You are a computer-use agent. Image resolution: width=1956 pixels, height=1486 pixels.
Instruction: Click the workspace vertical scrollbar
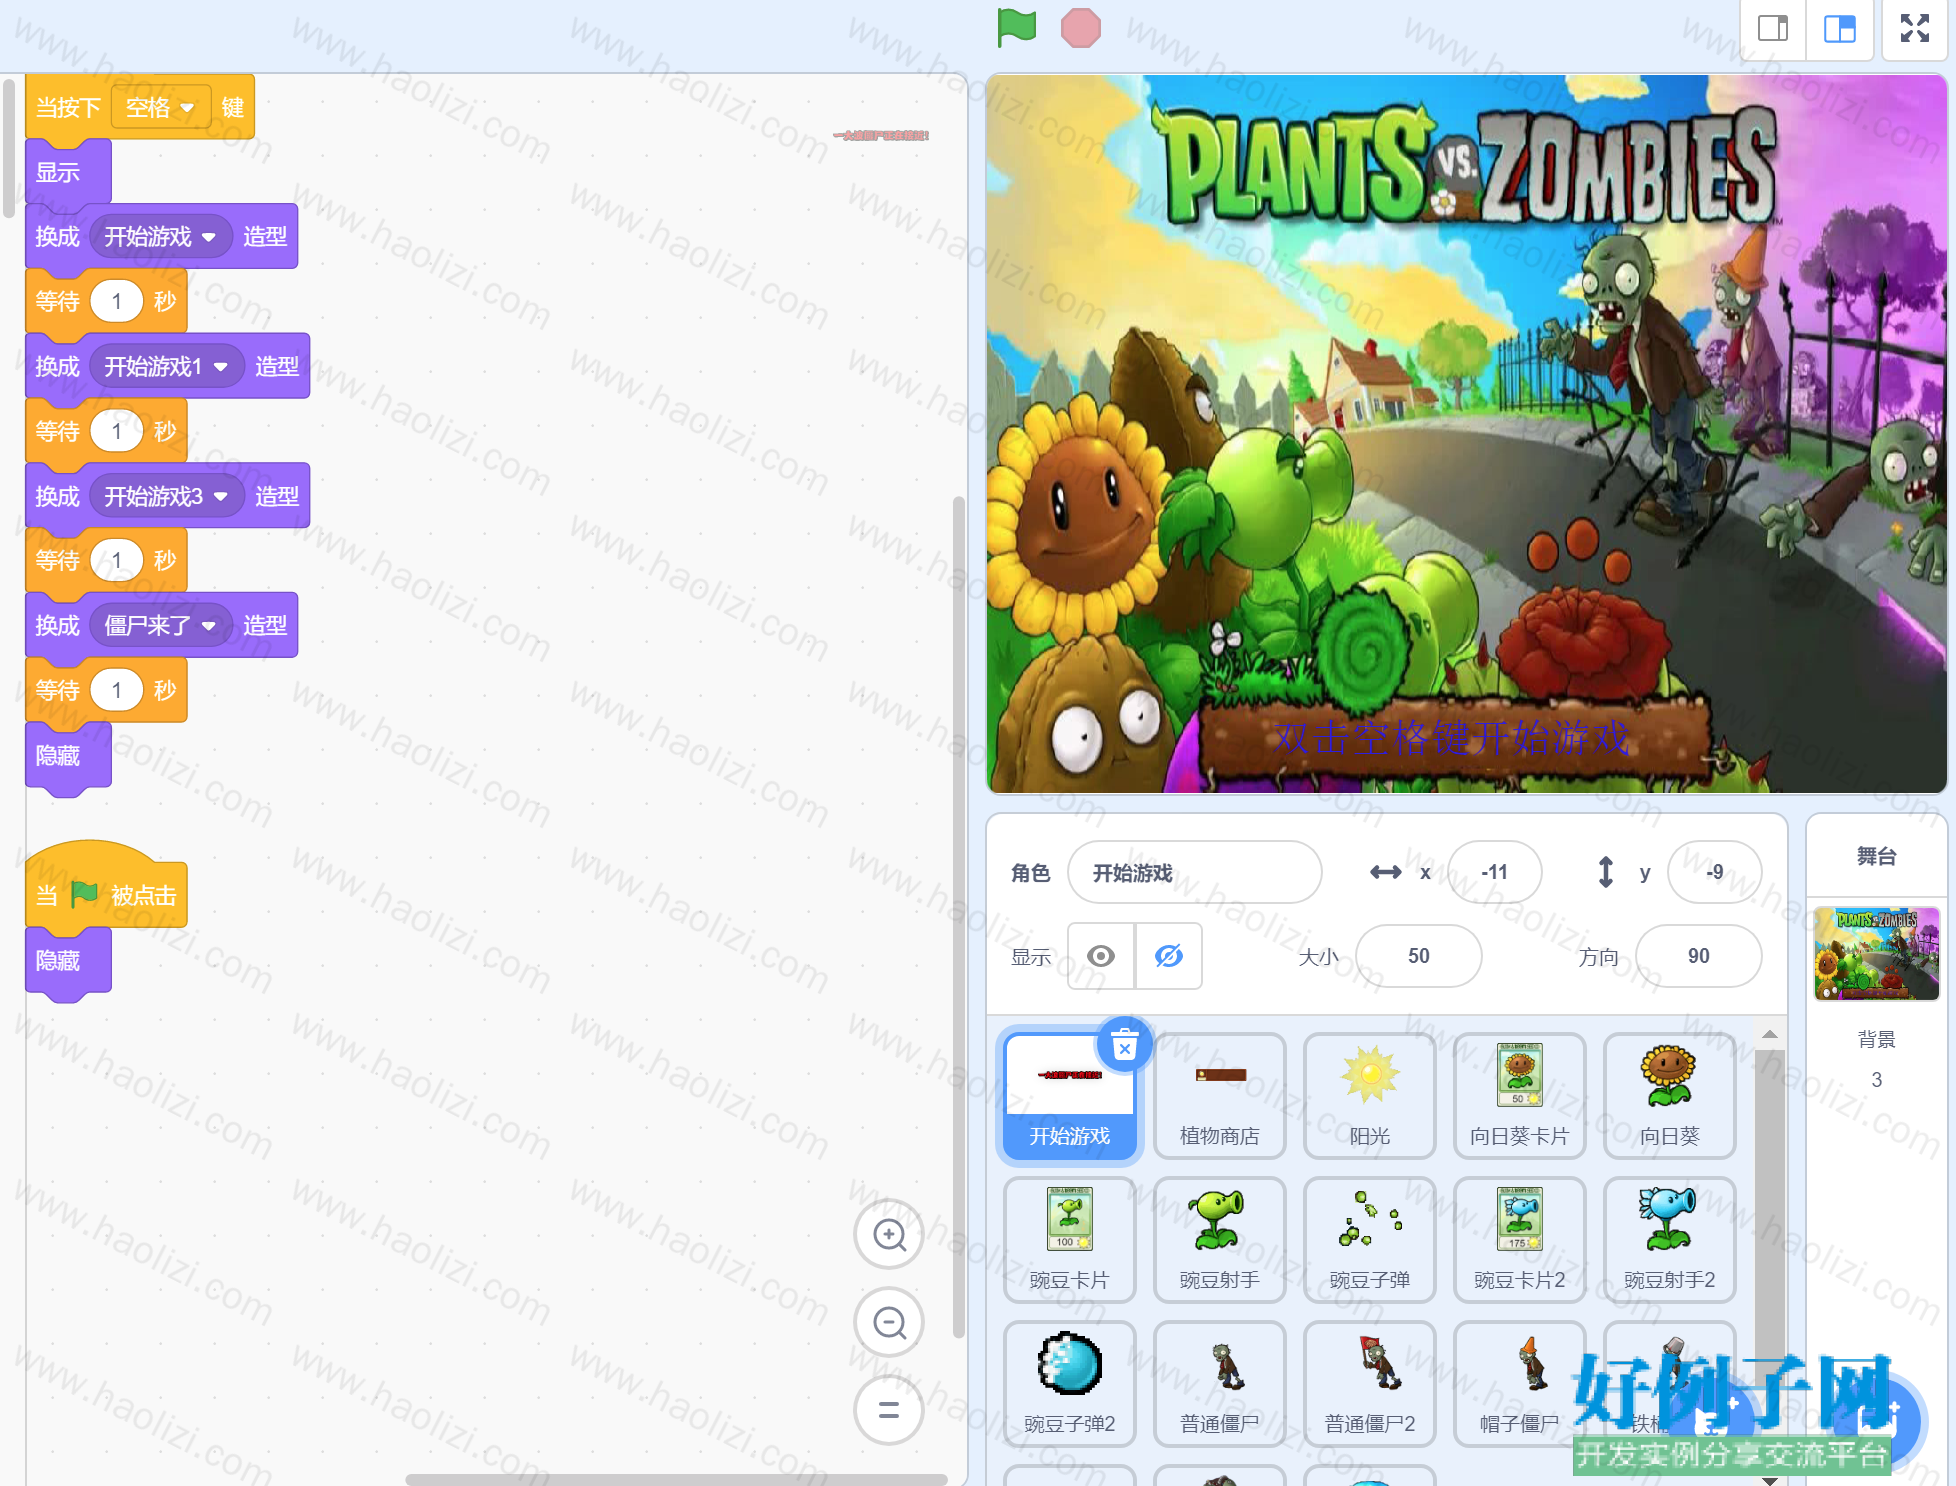click(x=958, y=916)
